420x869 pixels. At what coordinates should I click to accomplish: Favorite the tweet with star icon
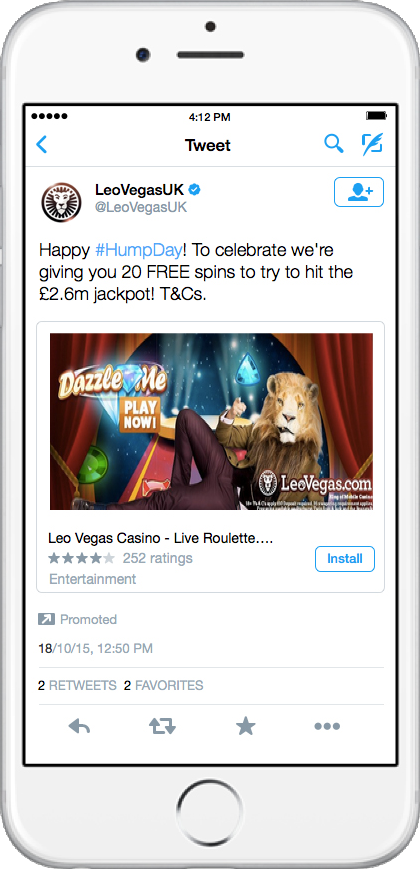[245, 725]
